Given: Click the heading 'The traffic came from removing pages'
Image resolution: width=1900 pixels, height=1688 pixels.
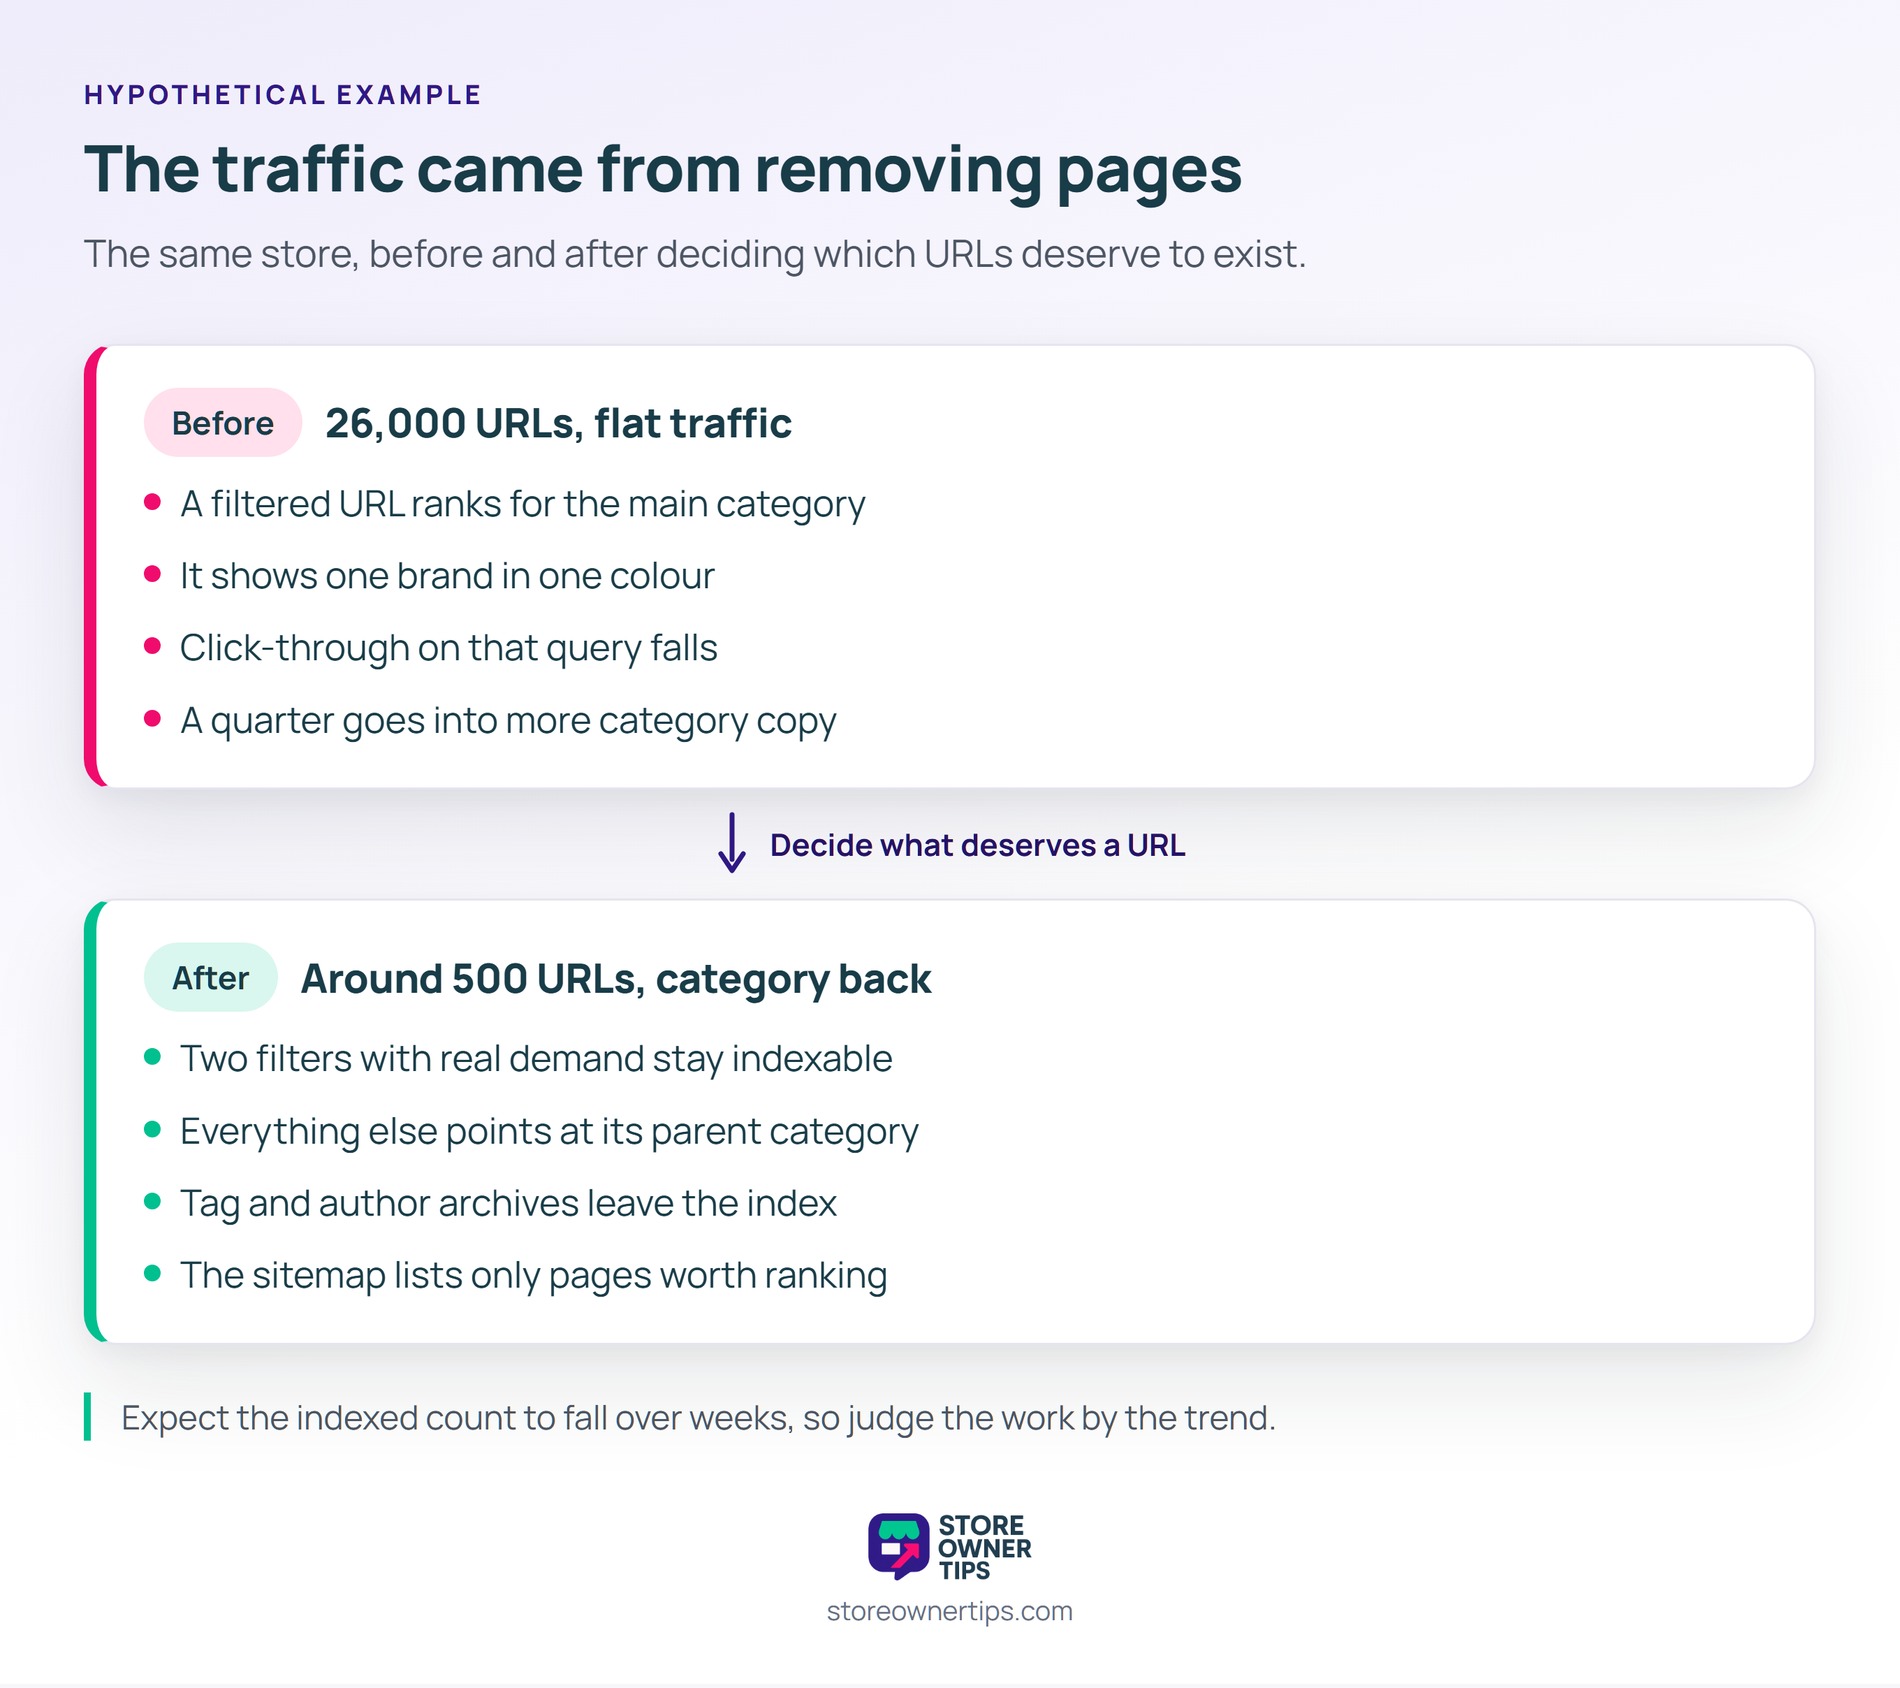Looking at the screenshot, I should pos(663,170).
